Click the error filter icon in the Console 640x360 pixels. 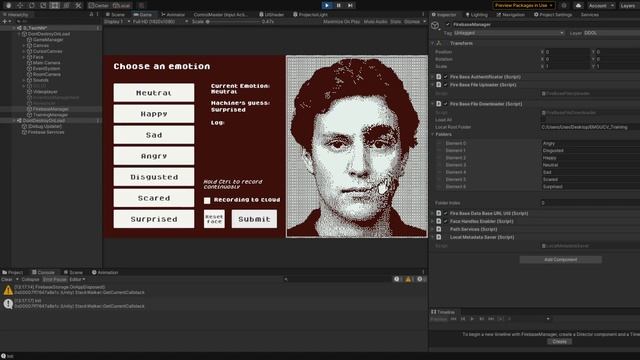pos(420,279)
